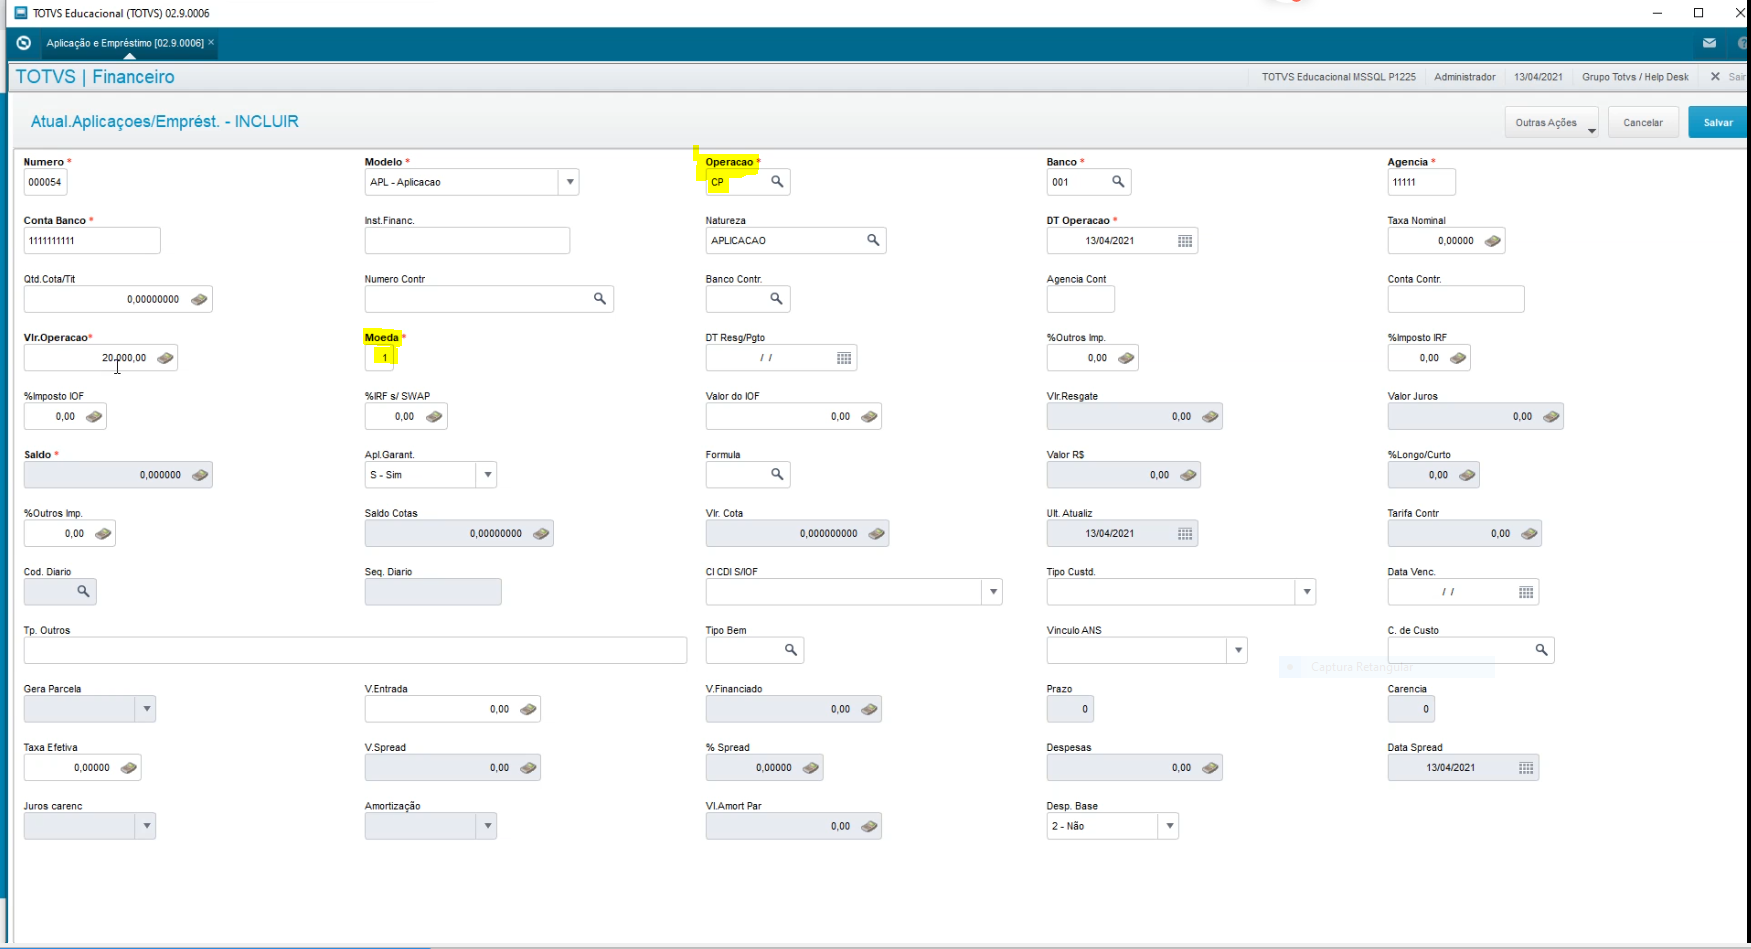Focus the Agencia Cont input field
1751x949 pixels.
pos(1080,299)
